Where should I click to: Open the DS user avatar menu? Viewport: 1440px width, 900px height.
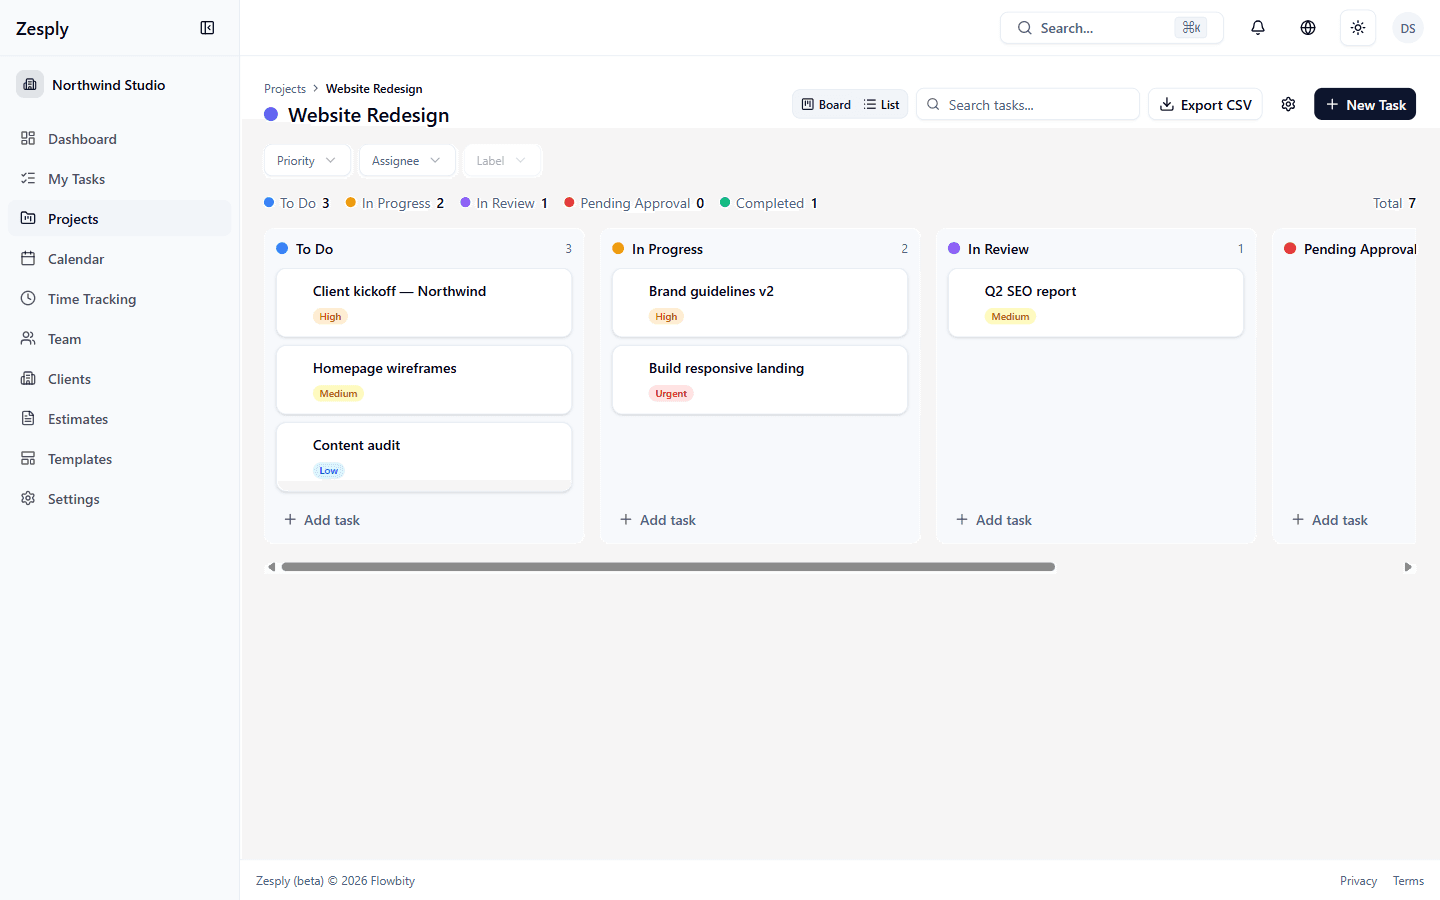click(1408, 28)
